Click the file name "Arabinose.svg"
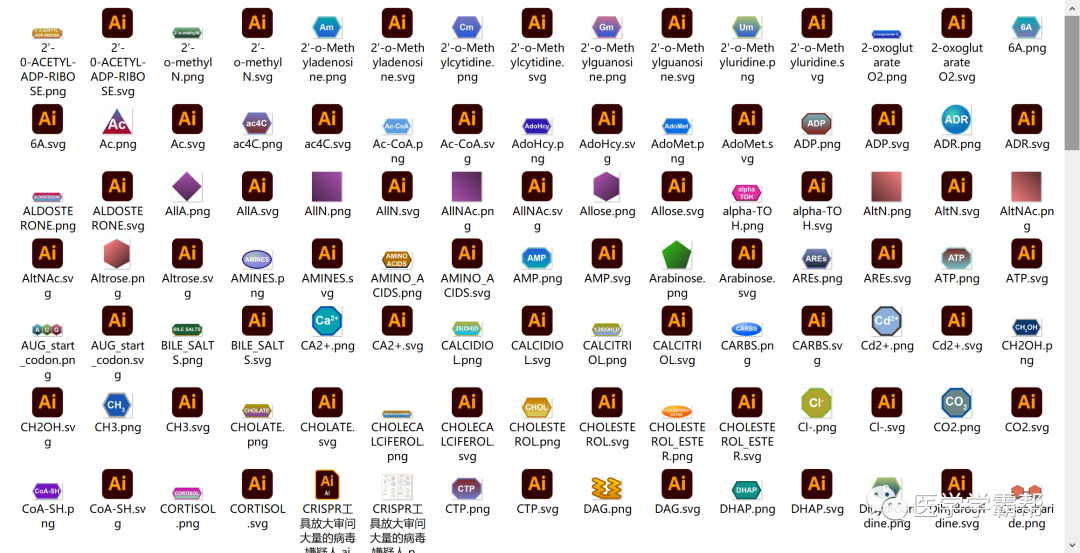 (x=747, y=286)
